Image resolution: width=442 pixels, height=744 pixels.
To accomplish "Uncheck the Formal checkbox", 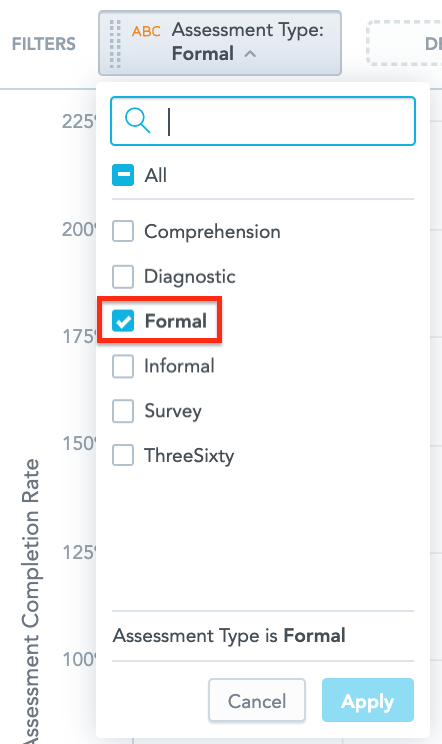I will pyautogui.click(x=123, y=321).
